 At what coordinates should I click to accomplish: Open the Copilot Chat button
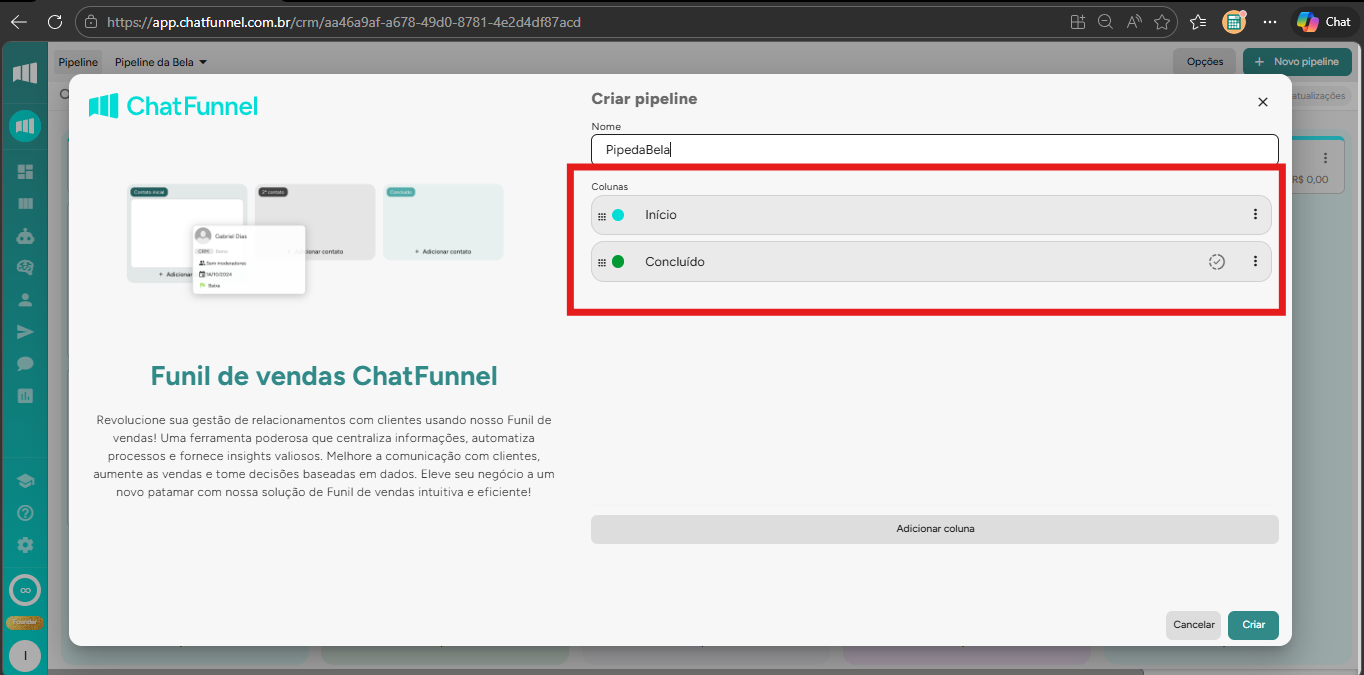coord(1324,21)
